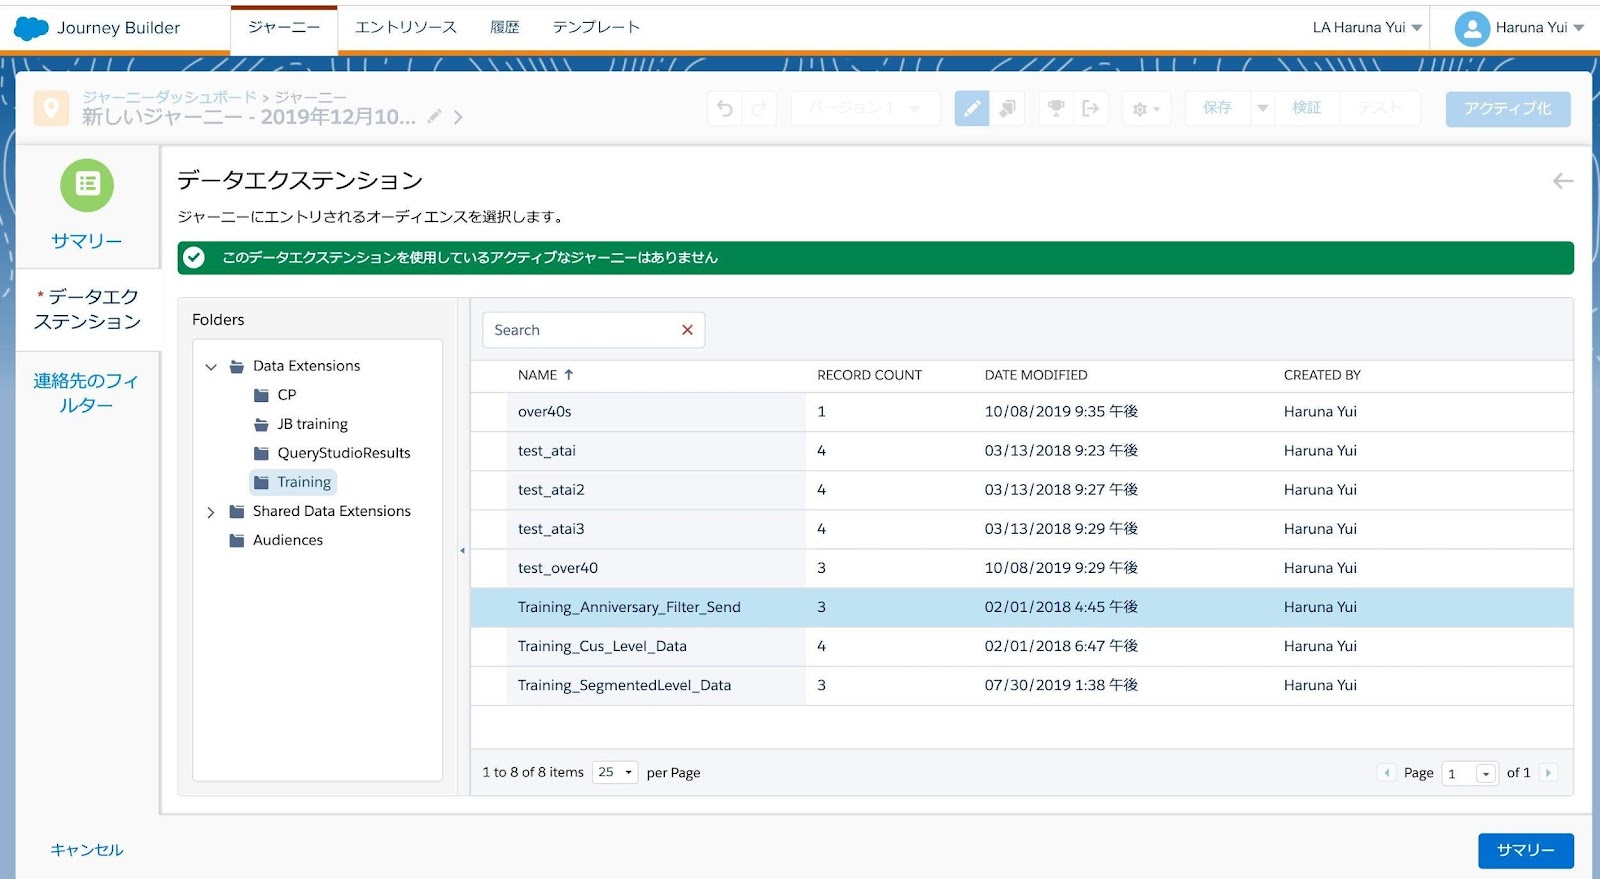The height and width of the screenshot is (879, 1600).
Task: Switch to the 履歴 tab
Action: pyautogui.click(x=505, y=28)
